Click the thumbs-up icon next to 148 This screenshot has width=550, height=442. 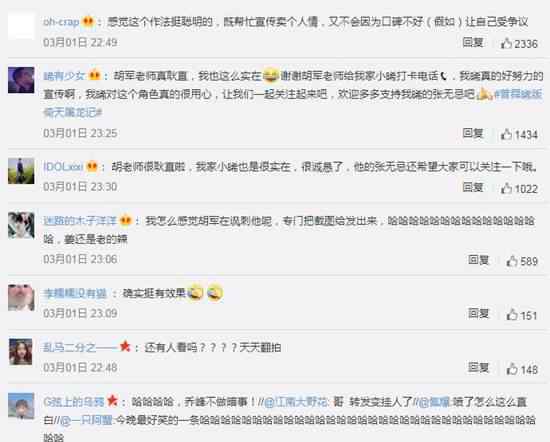512,369
